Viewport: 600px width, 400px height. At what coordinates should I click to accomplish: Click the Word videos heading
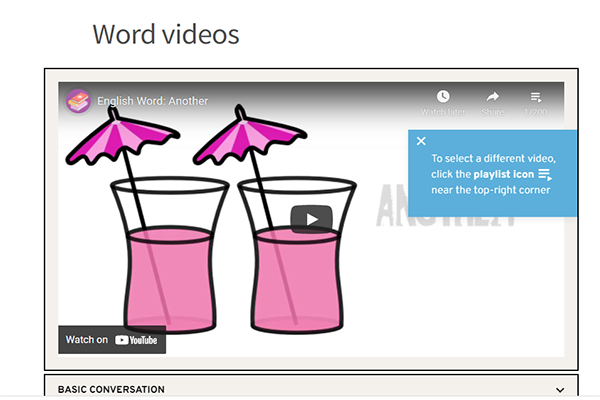coord(166,34)
